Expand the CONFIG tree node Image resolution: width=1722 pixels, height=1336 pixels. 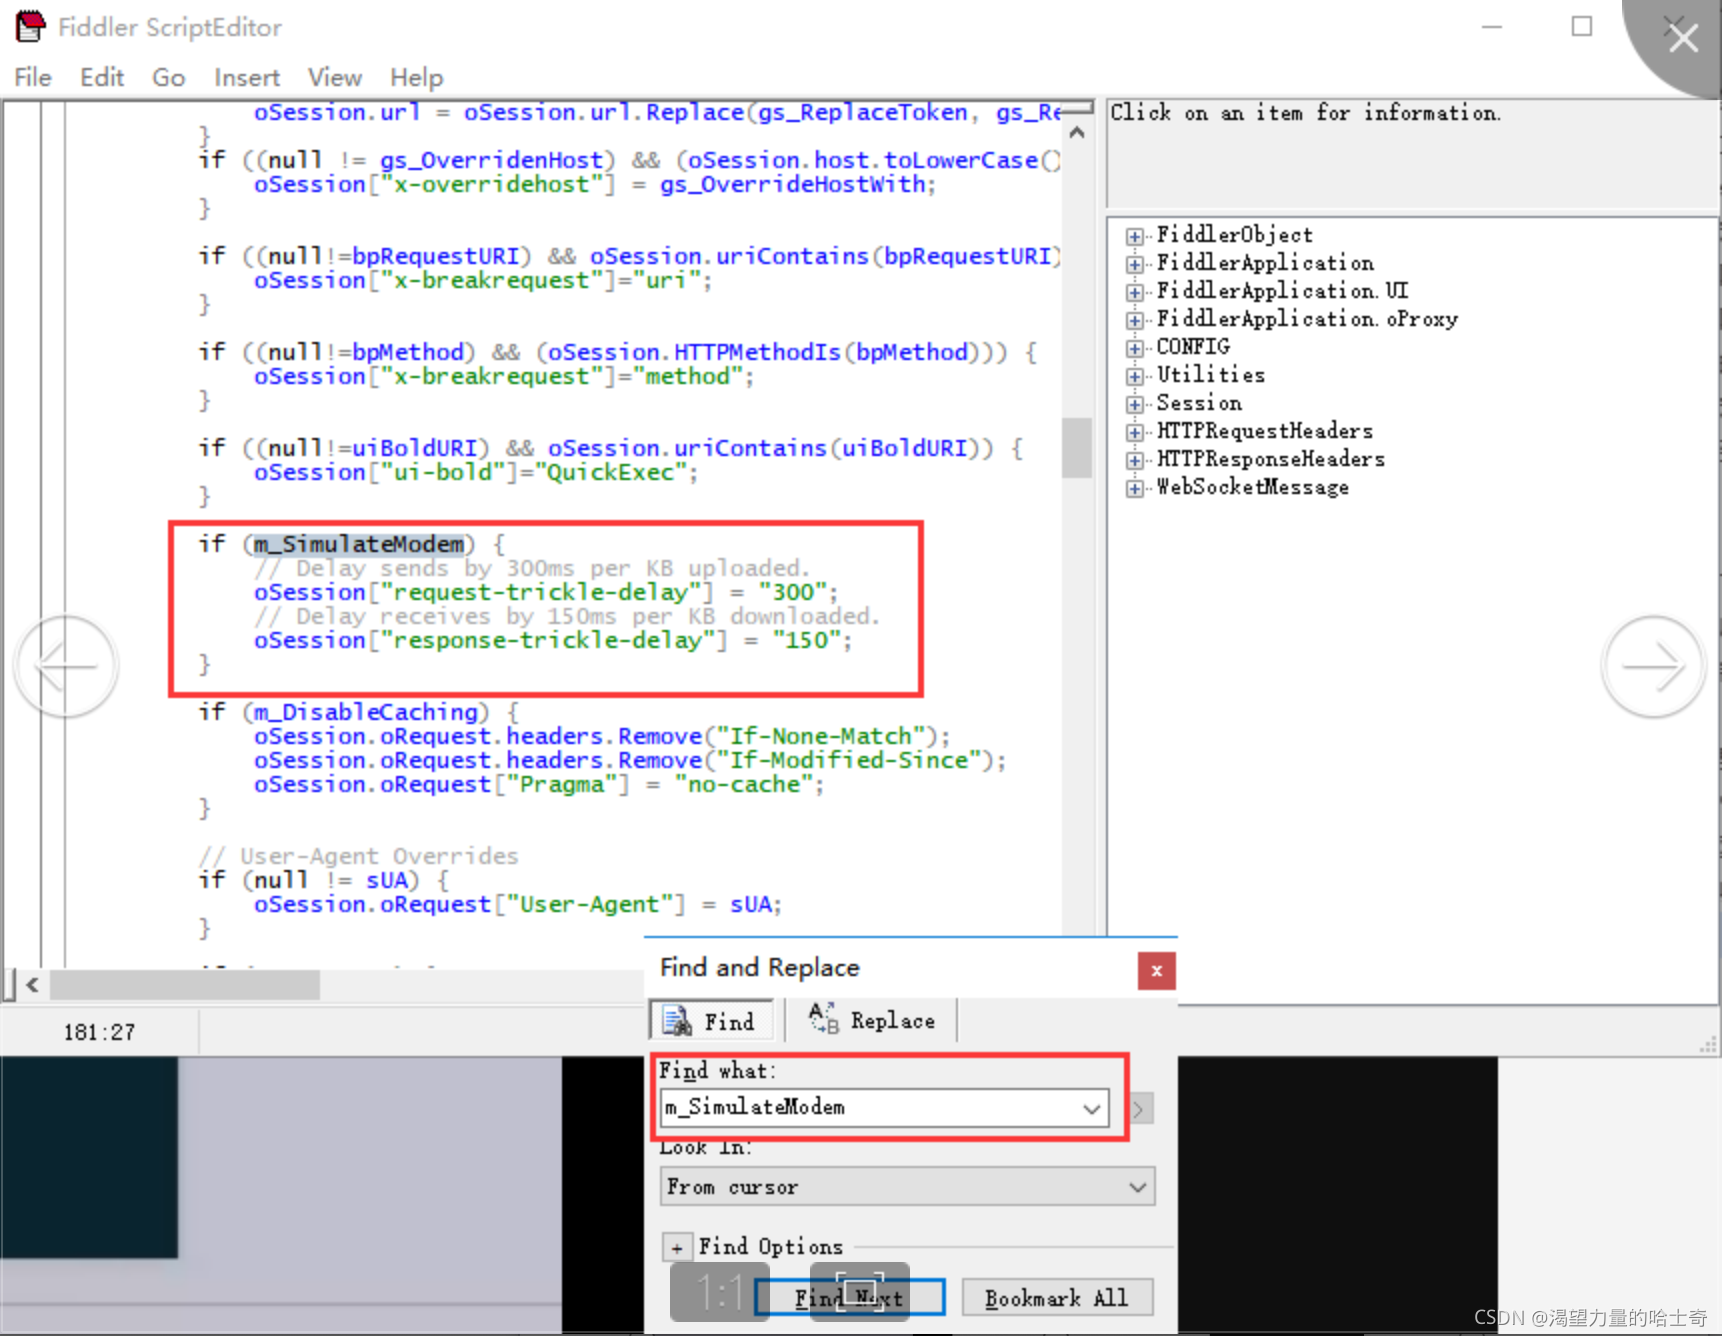click(1134, 348)
